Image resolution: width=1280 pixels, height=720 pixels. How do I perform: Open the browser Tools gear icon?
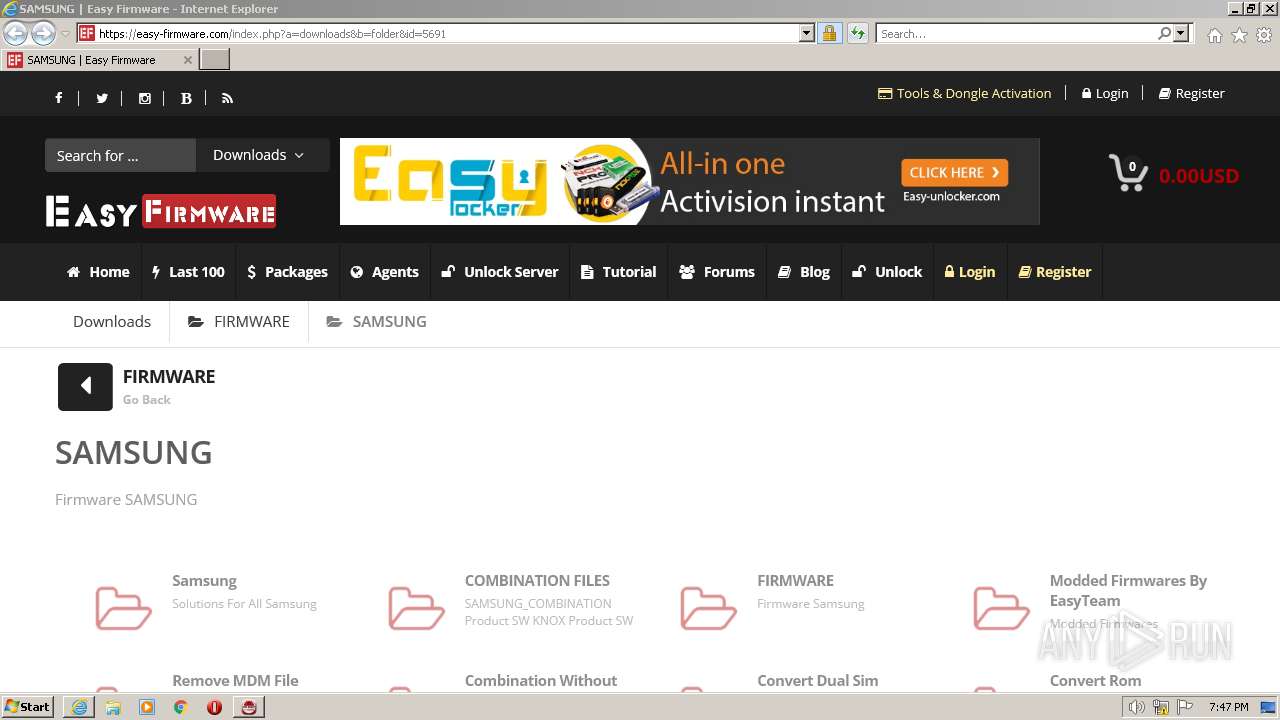(1264, 34)
